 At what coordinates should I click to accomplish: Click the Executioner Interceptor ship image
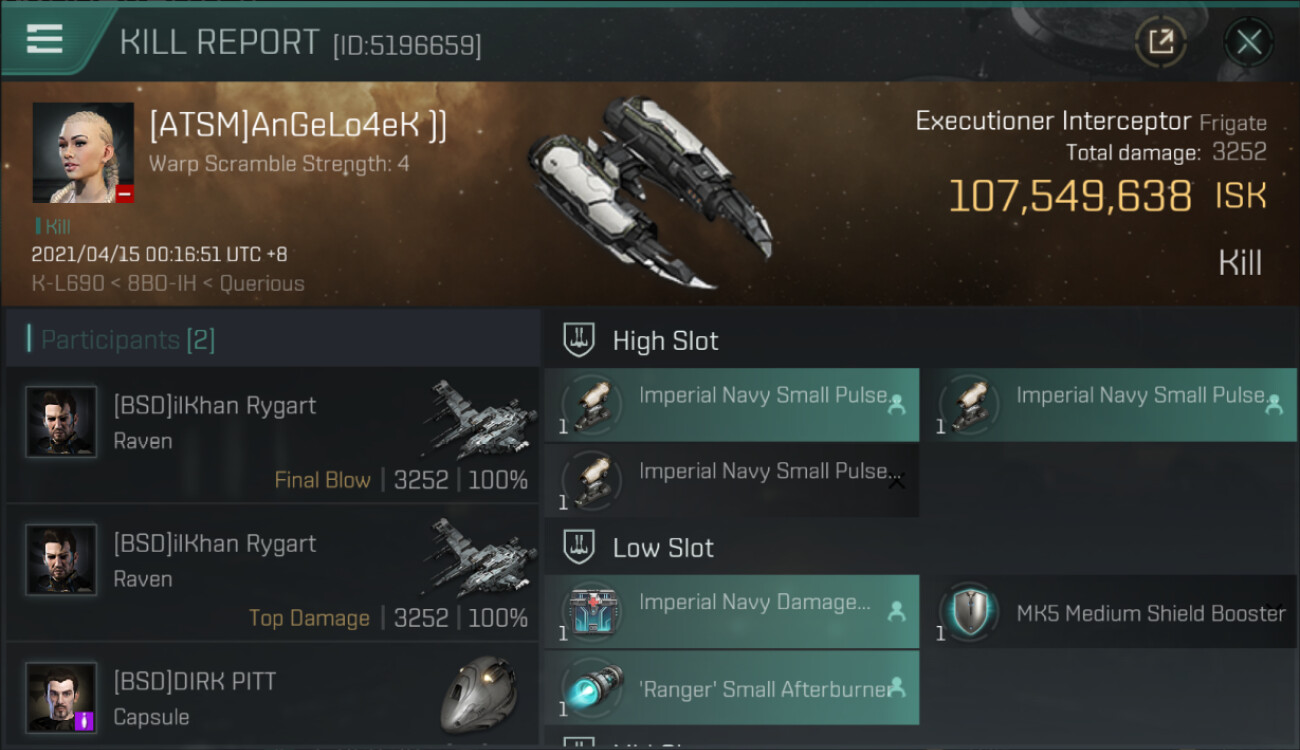(x=650, y=190)
